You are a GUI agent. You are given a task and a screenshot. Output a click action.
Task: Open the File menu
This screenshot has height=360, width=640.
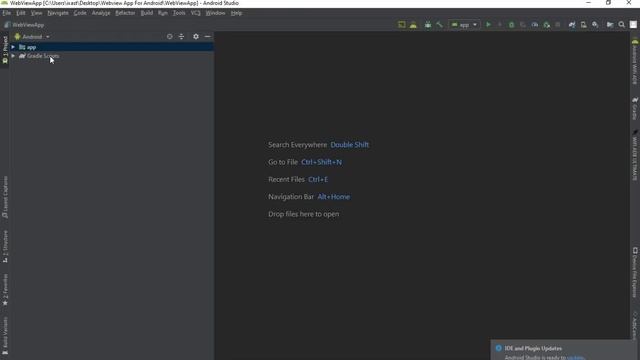pyautogui.click(x=7, y=13)
